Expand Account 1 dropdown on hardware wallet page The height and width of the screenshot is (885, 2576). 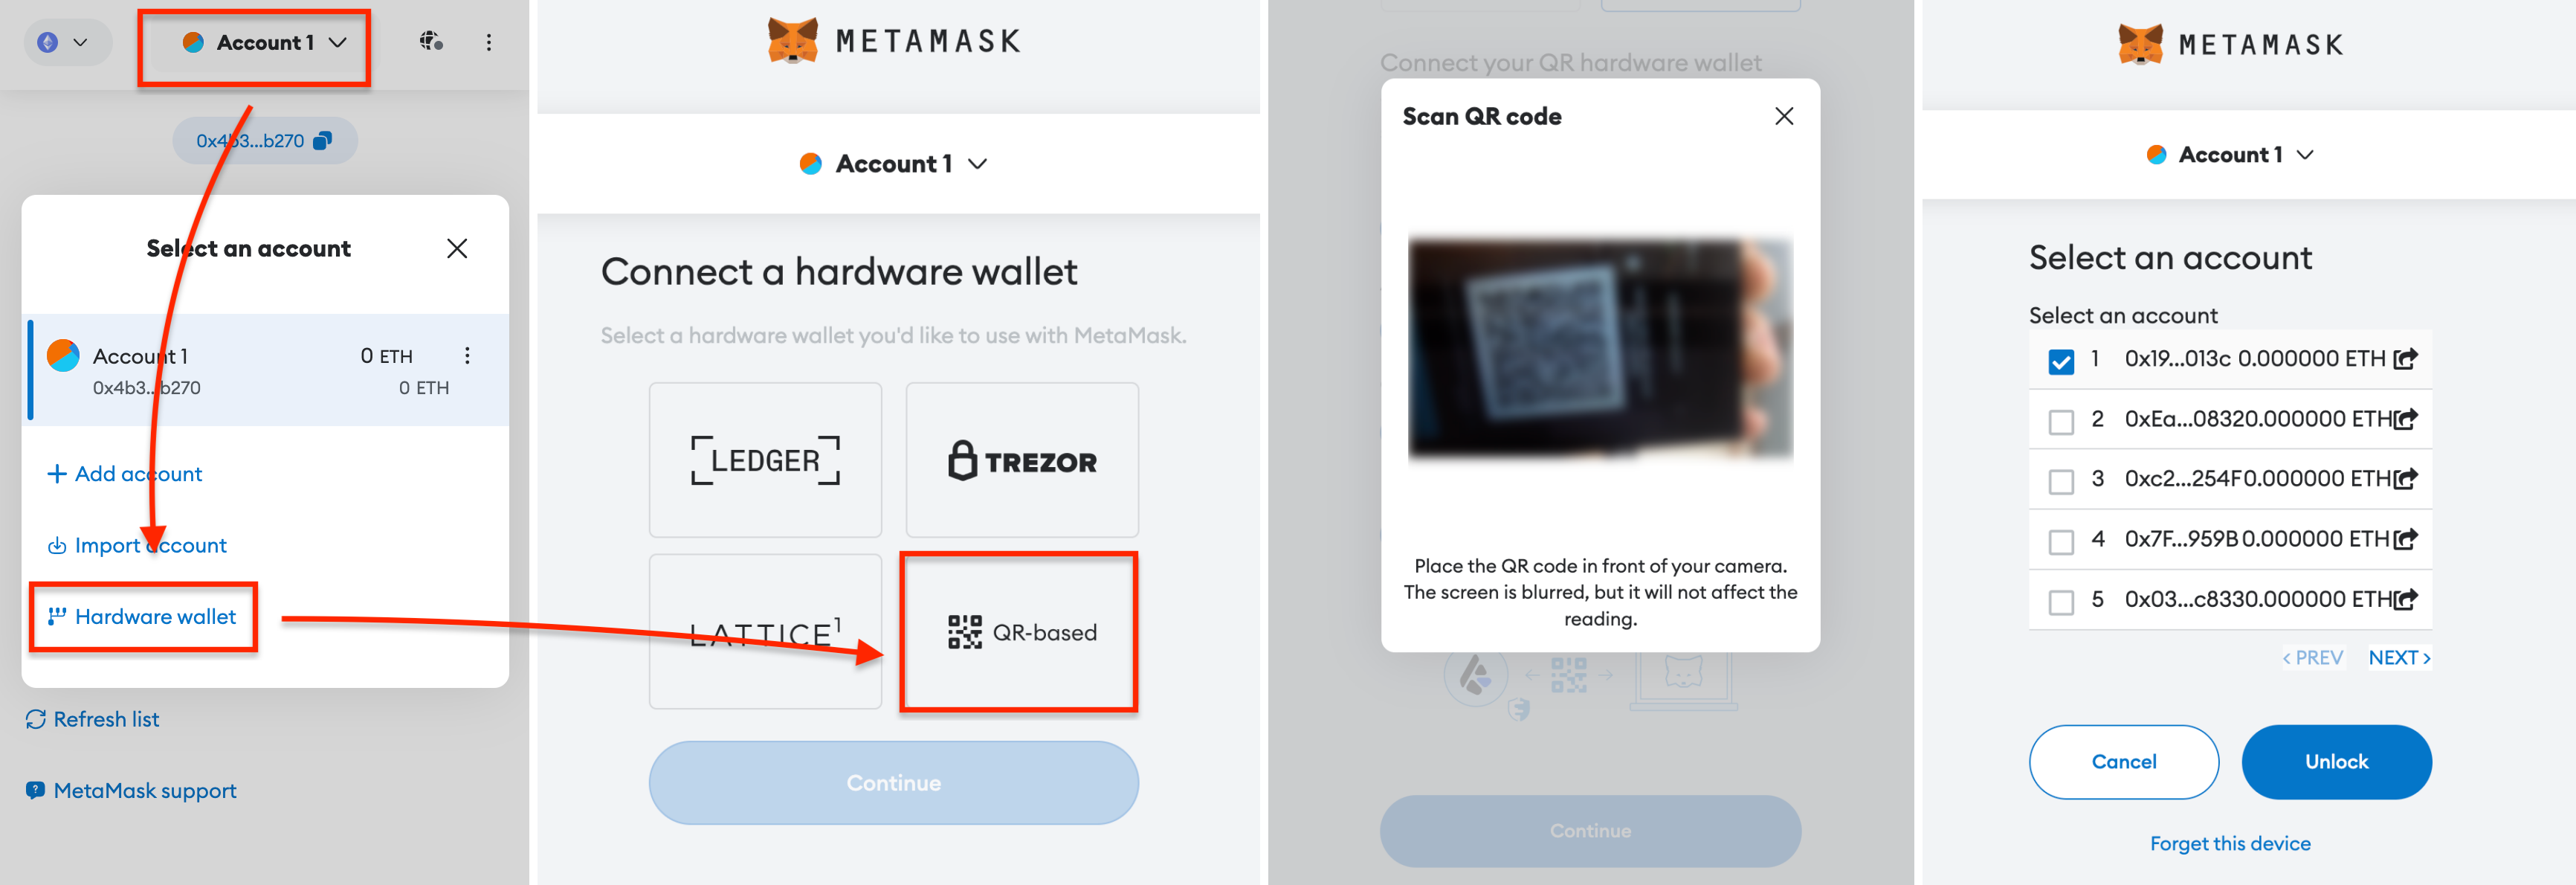893,164
